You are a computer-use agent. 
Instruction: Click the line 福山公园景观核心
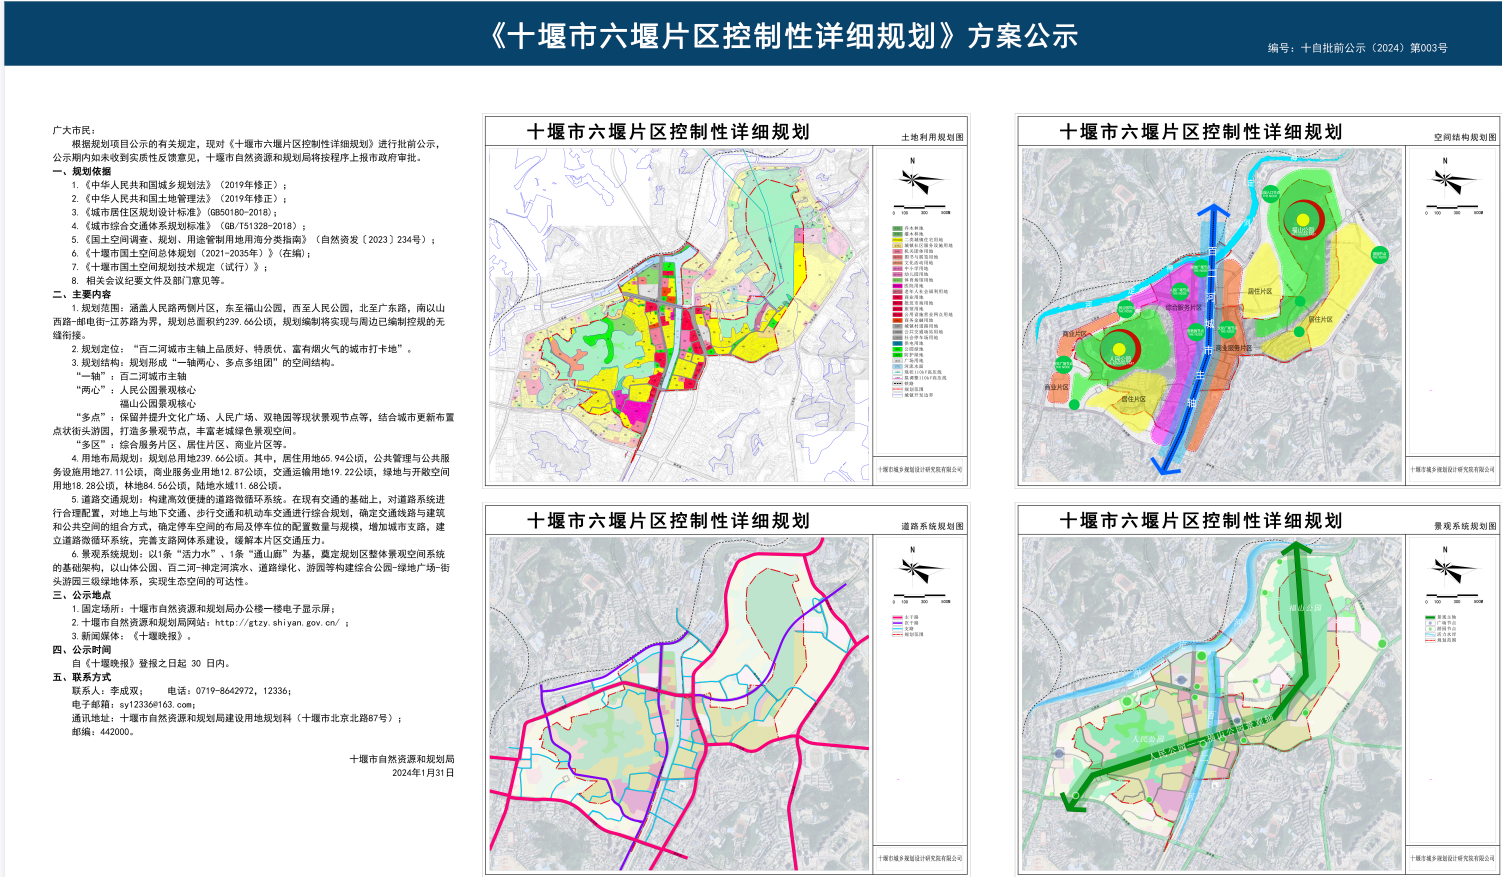pos(157,404)
